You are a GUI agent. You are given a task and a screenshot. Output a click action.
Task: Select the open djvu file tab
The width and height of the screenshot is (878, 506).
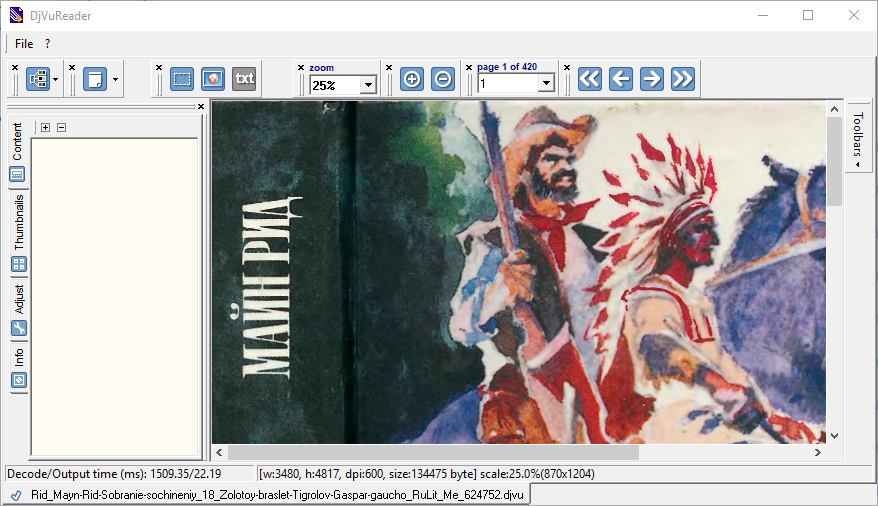coord(267,495)
